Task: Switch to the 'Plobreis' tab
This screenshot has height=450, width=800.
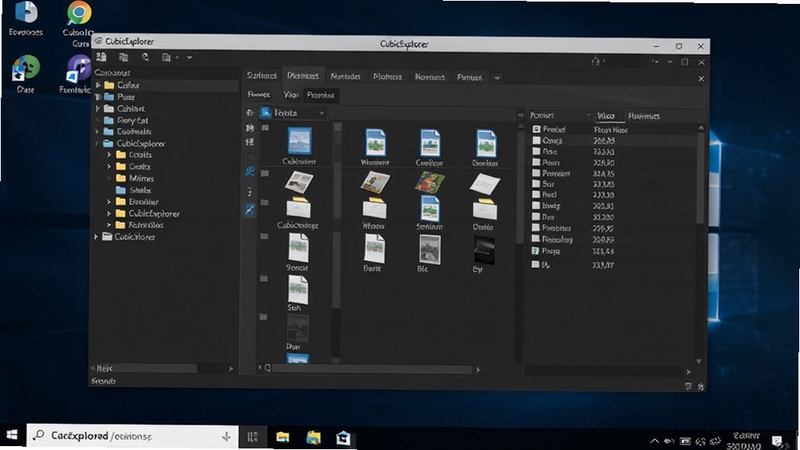Action: pos(387,77)
